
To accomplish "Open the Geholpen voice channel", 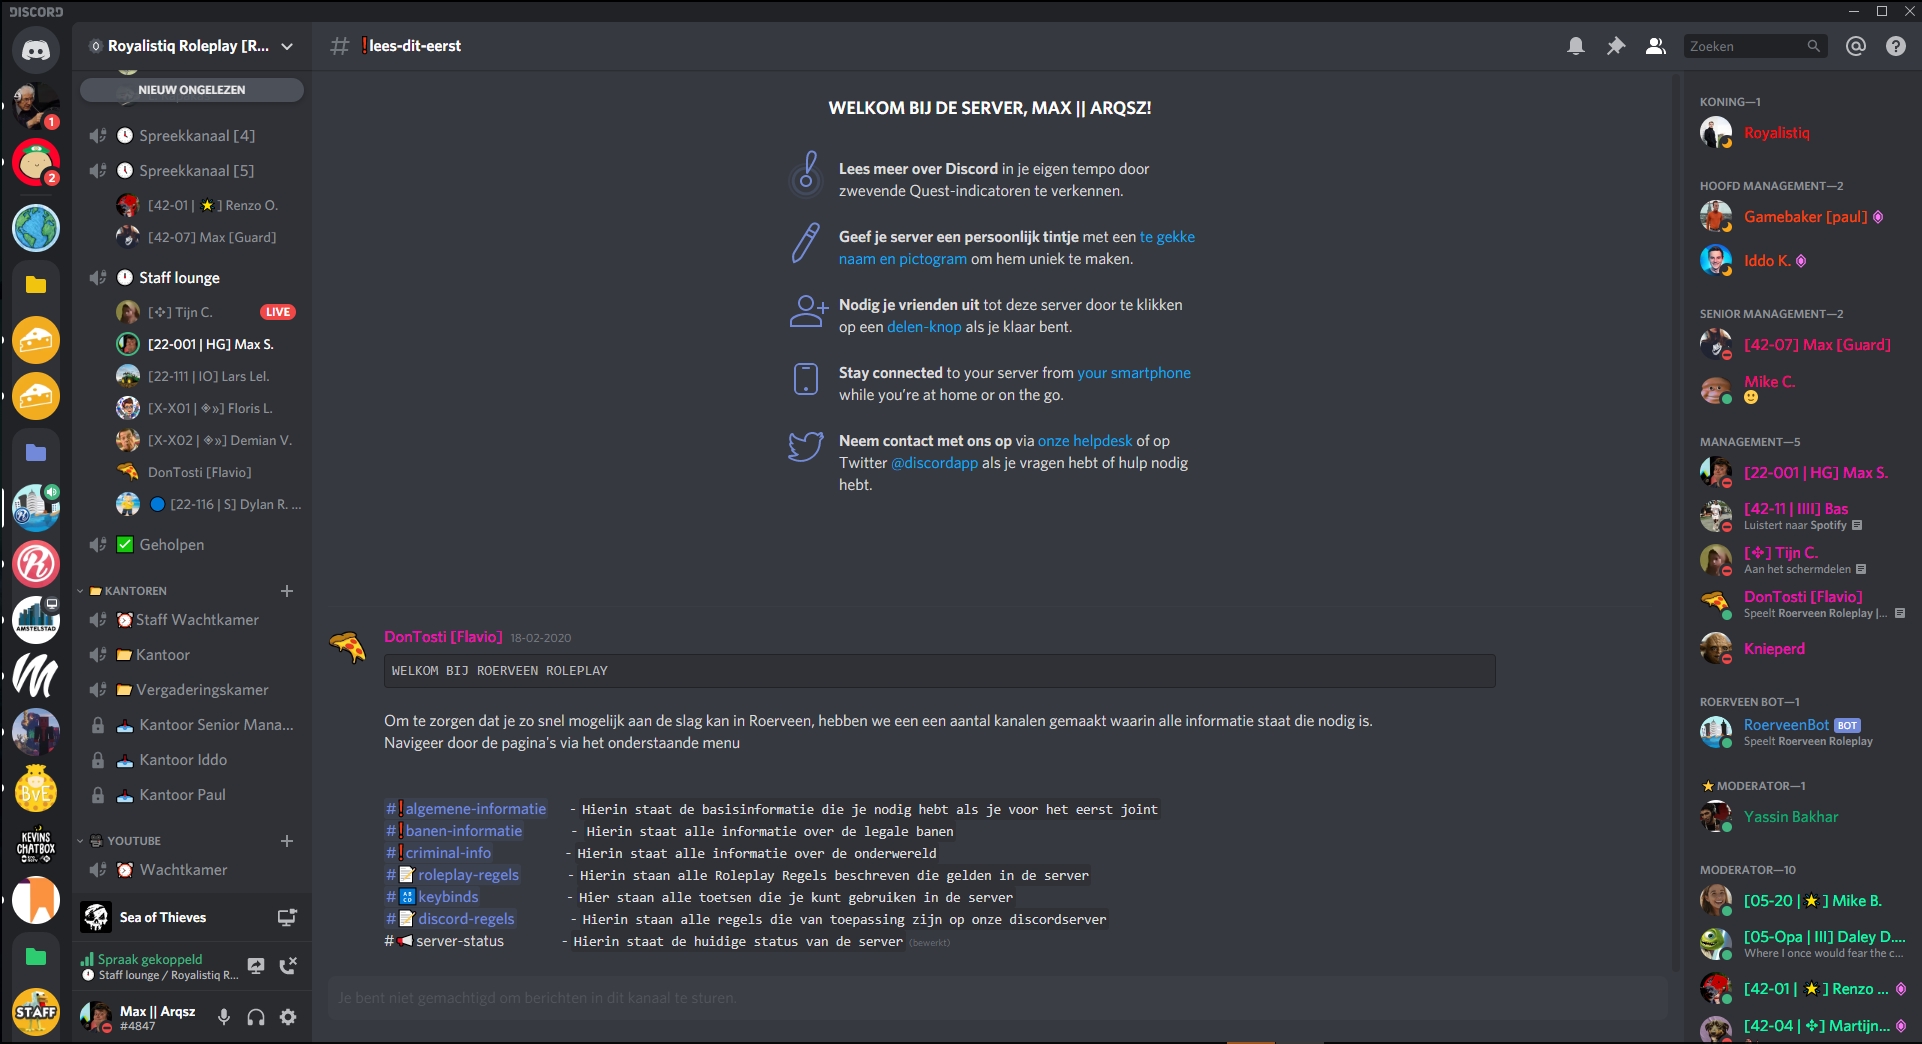I will (x=171, y=545).
